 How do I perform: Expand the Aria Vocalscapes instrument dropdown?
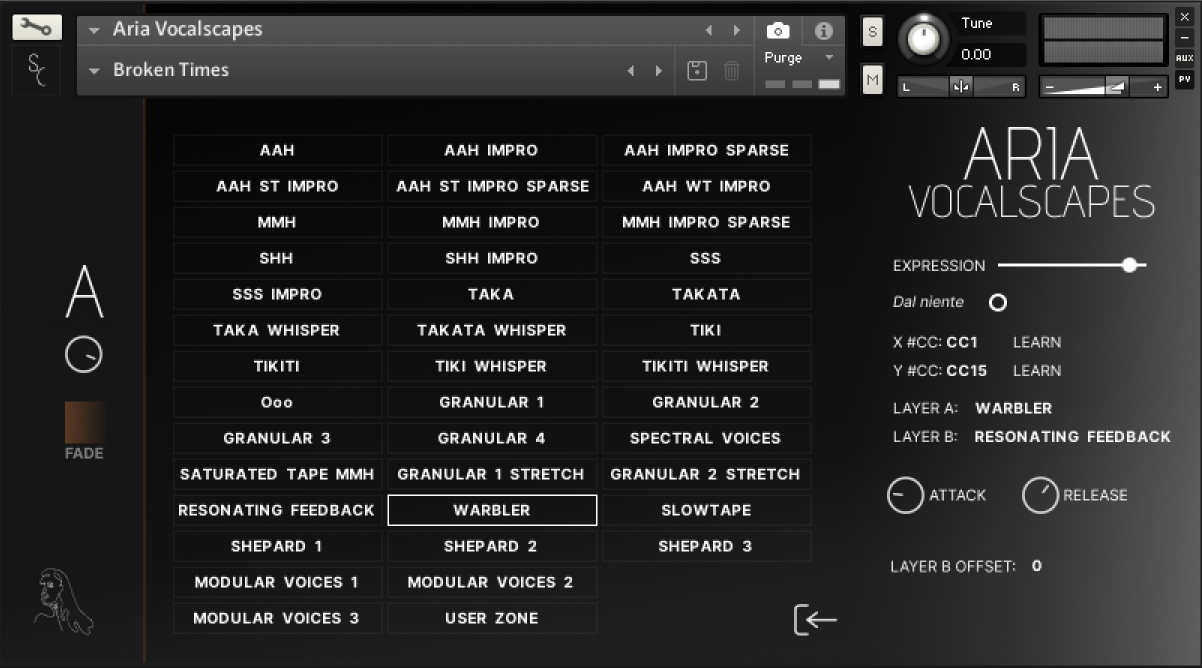click(94, 30)
